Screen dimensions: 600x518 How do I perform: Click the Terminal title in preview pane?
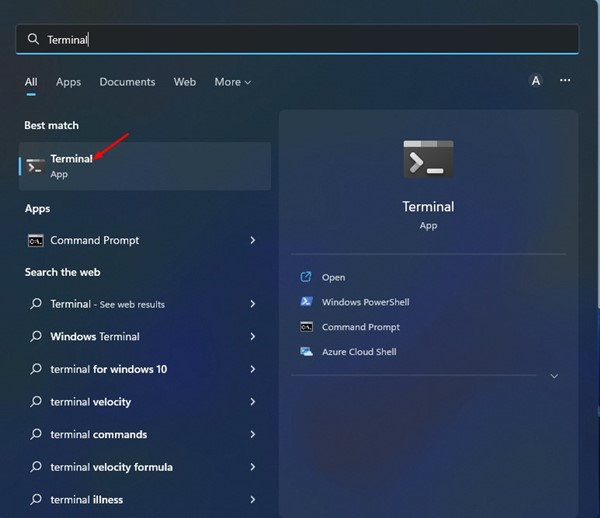pos(428,207)
